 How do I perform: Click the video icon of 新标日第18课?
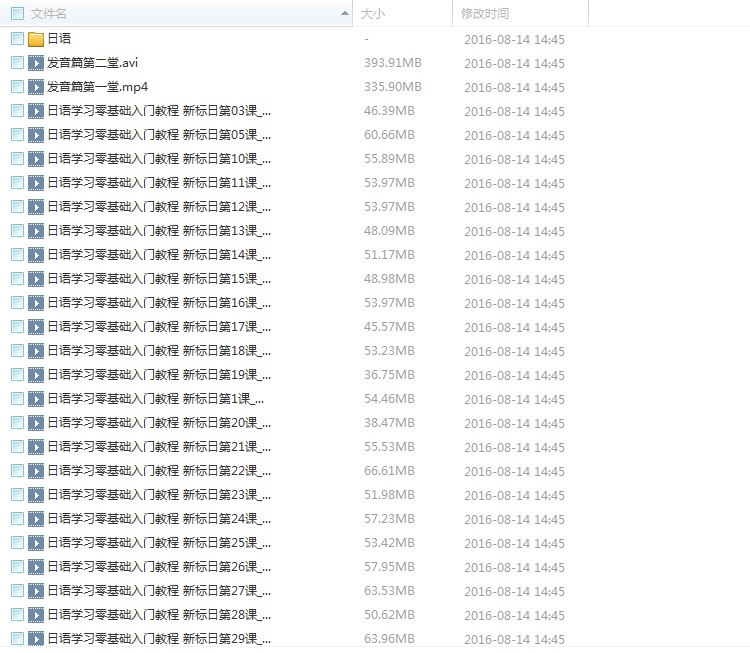36,351
